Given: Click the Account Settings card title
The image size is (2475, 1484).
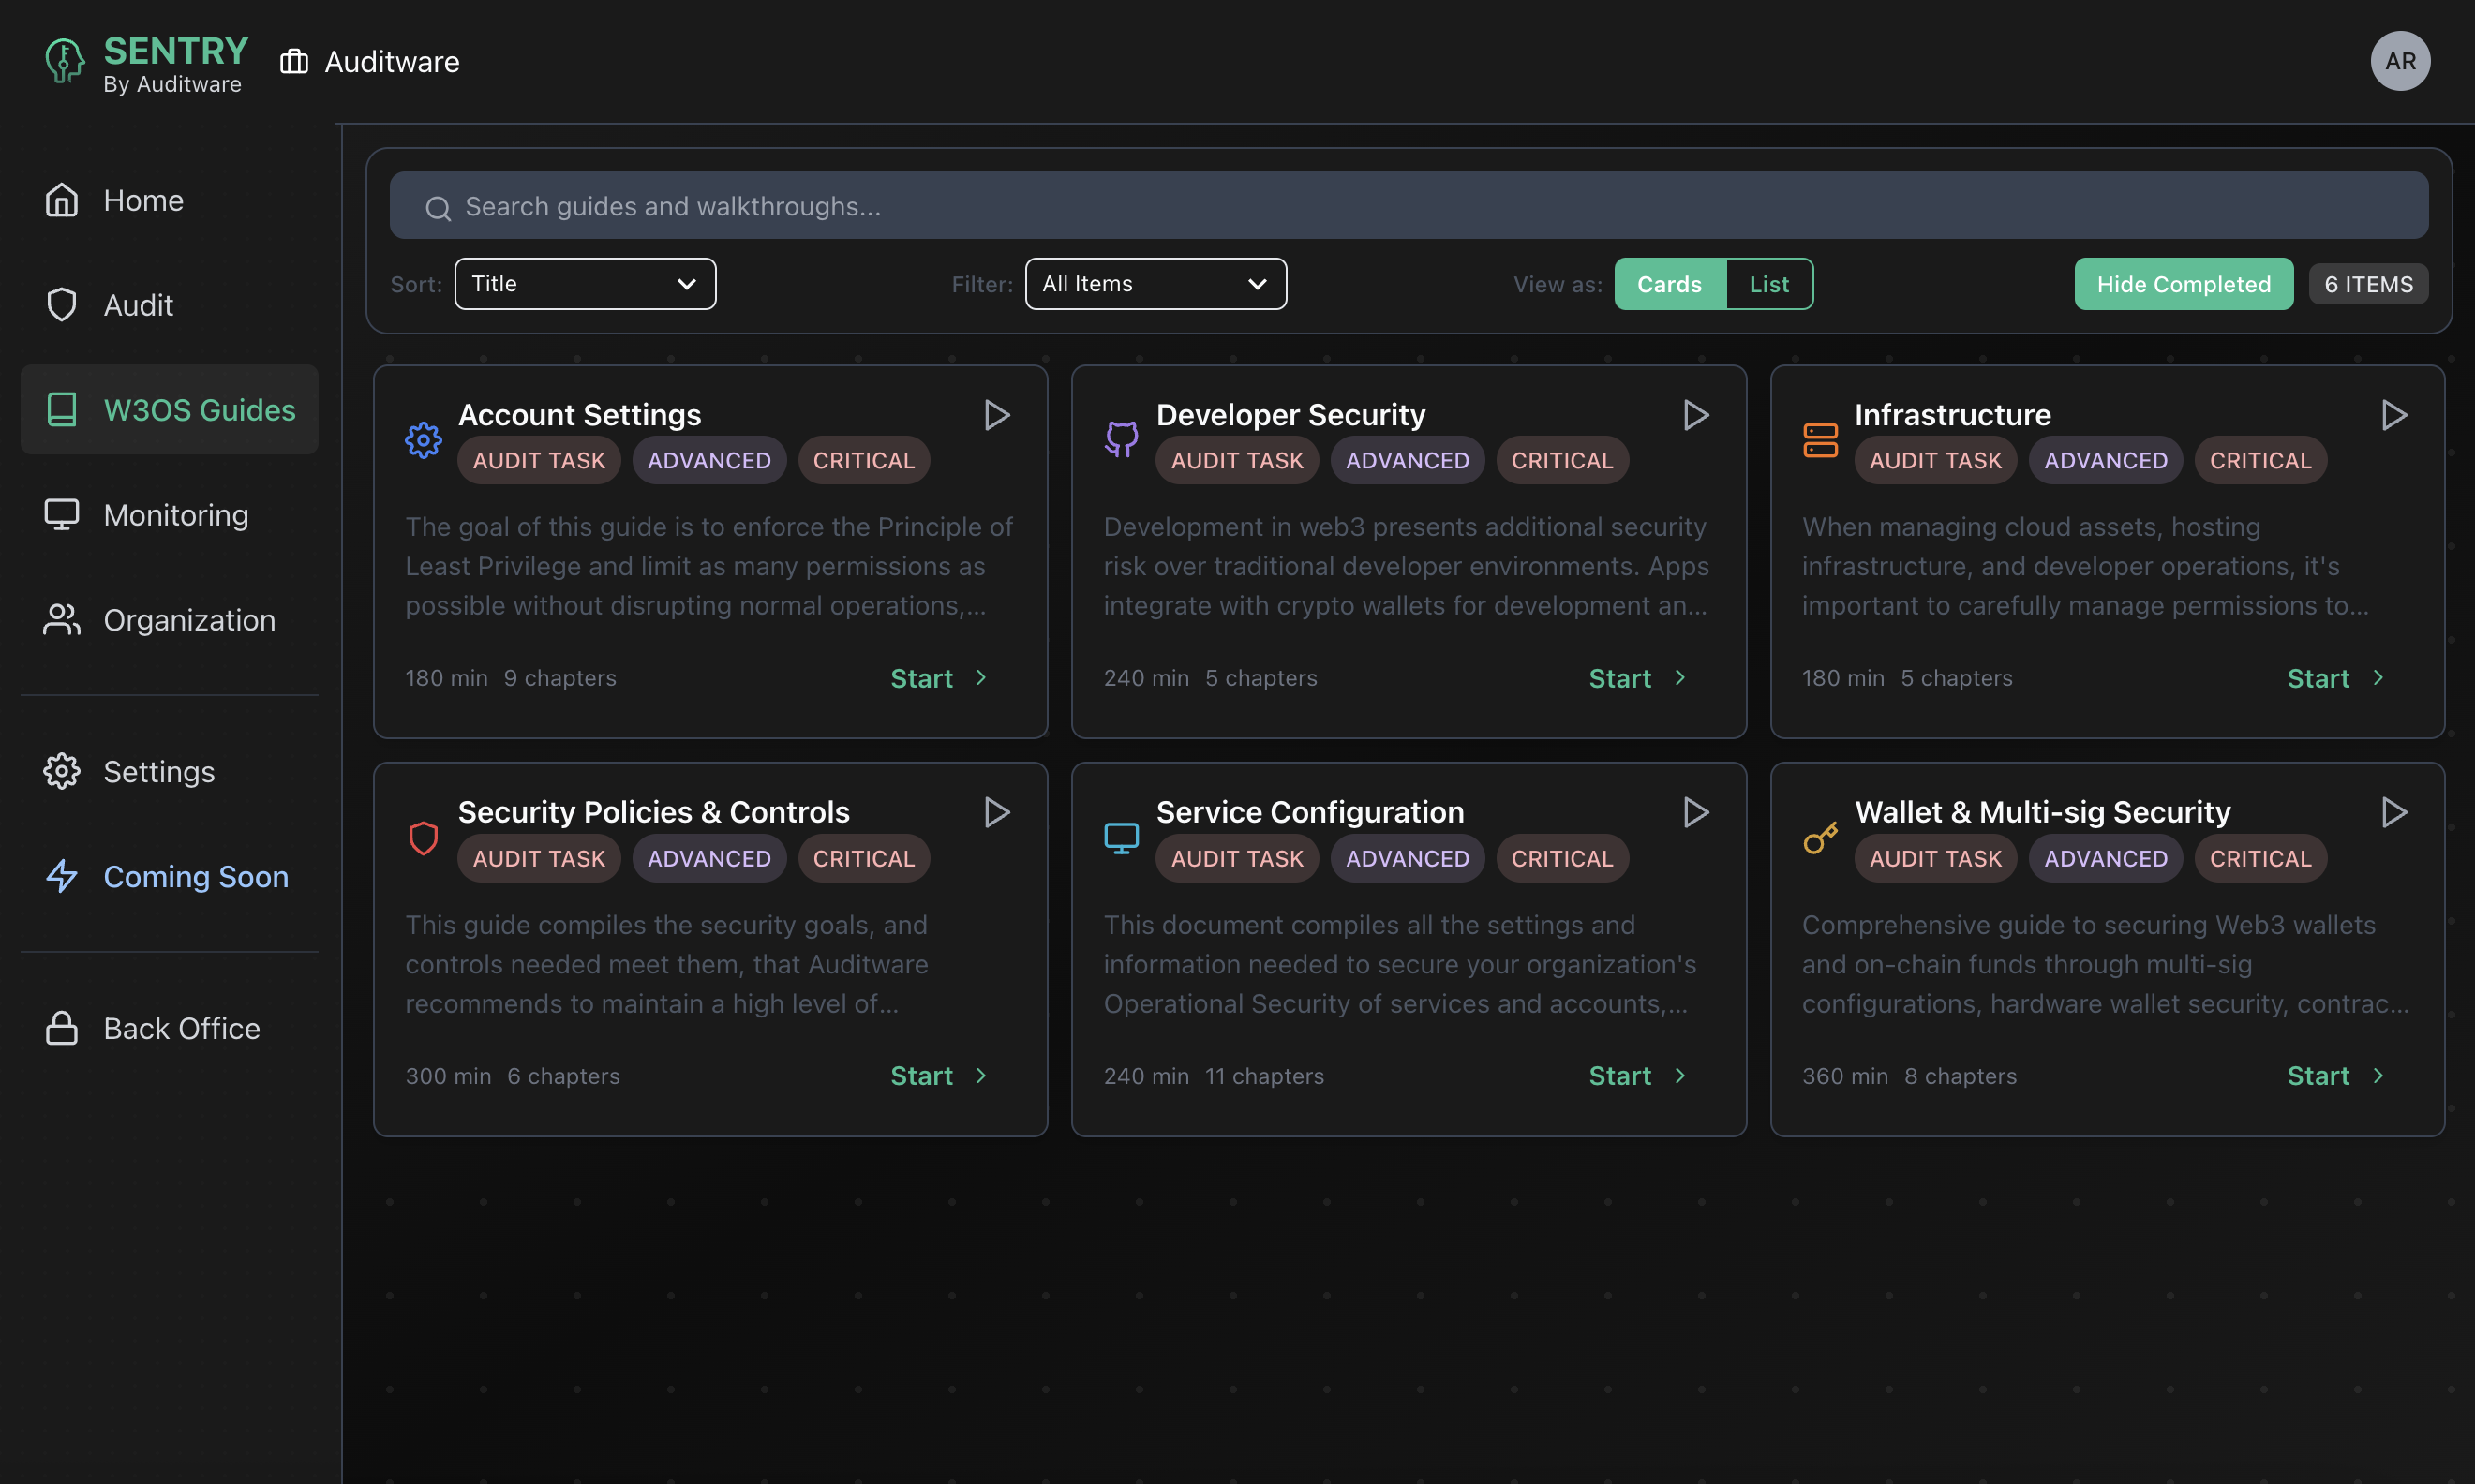Looking at the screenshot, I should [579, 414].
